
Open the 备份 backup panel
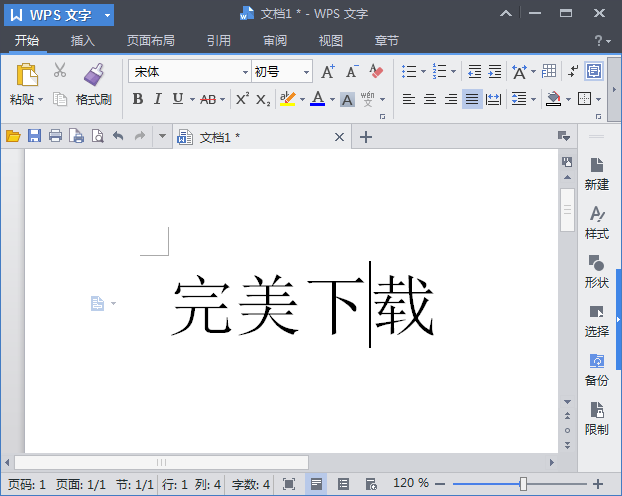(596, 368)
